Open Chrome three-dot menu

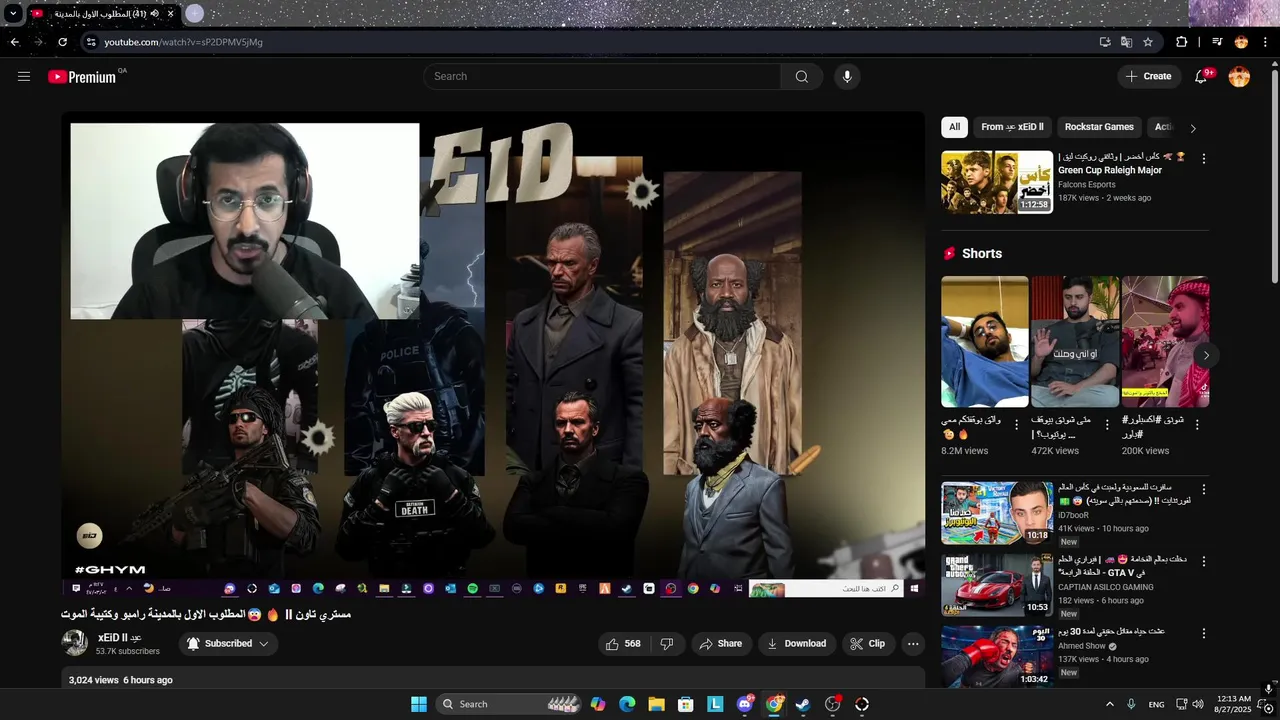1266,42
